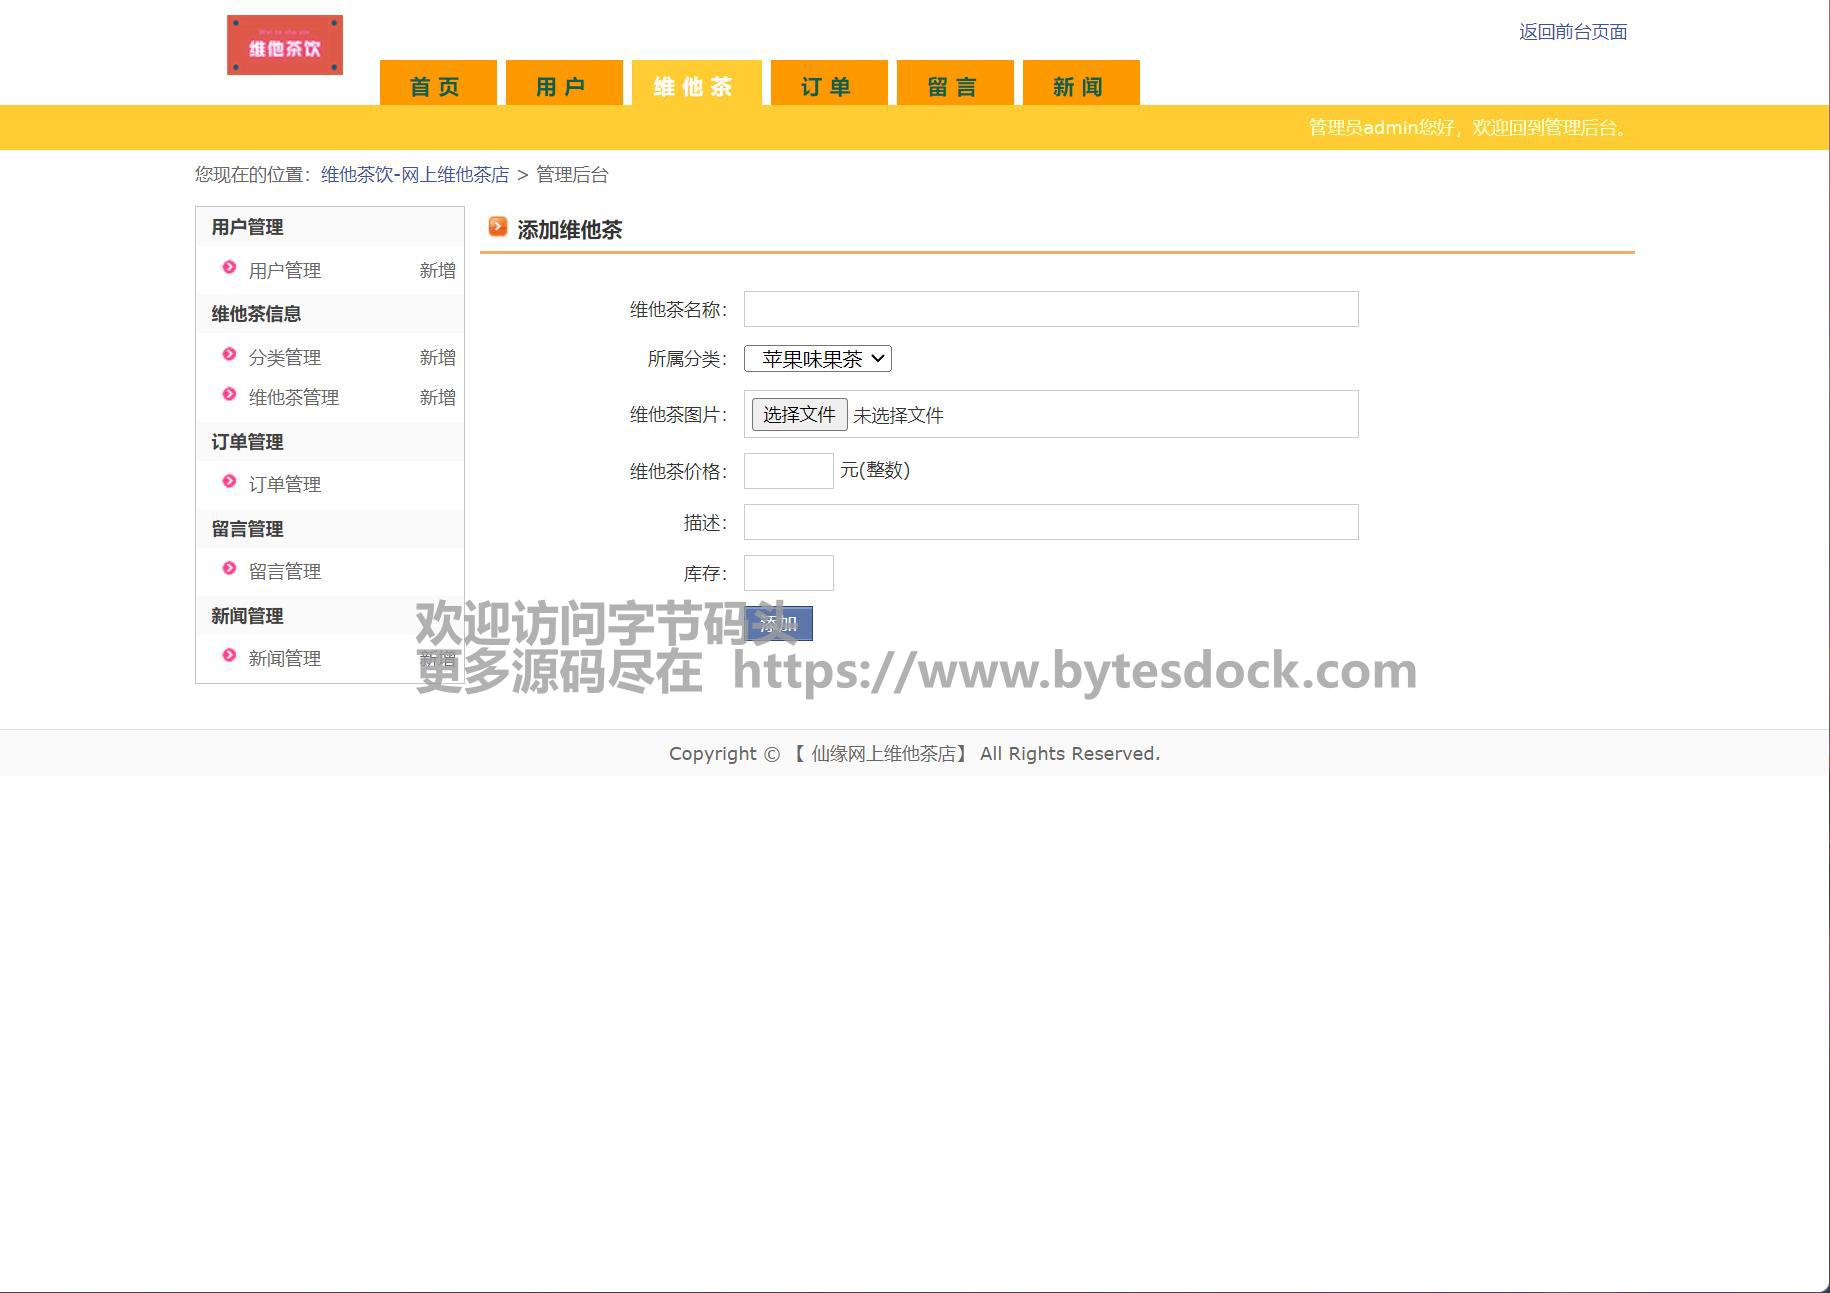Focus the 维他茶价格 price field

[788, 471]
